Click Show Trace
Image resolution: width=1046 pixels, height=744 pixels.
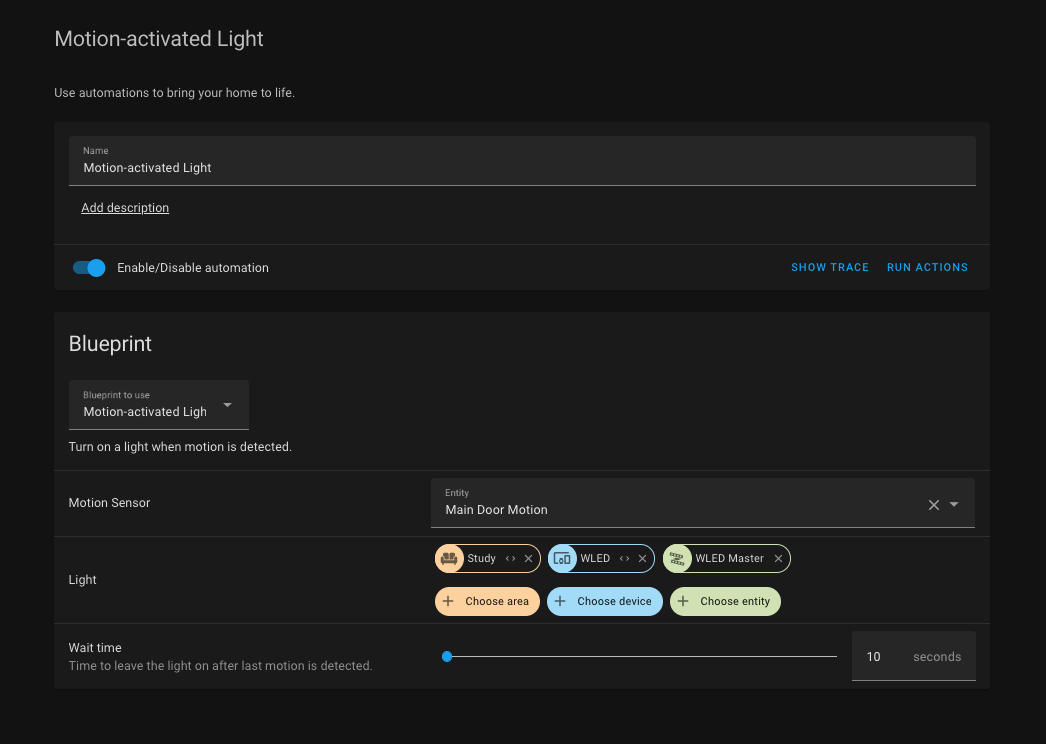[829, 268]
